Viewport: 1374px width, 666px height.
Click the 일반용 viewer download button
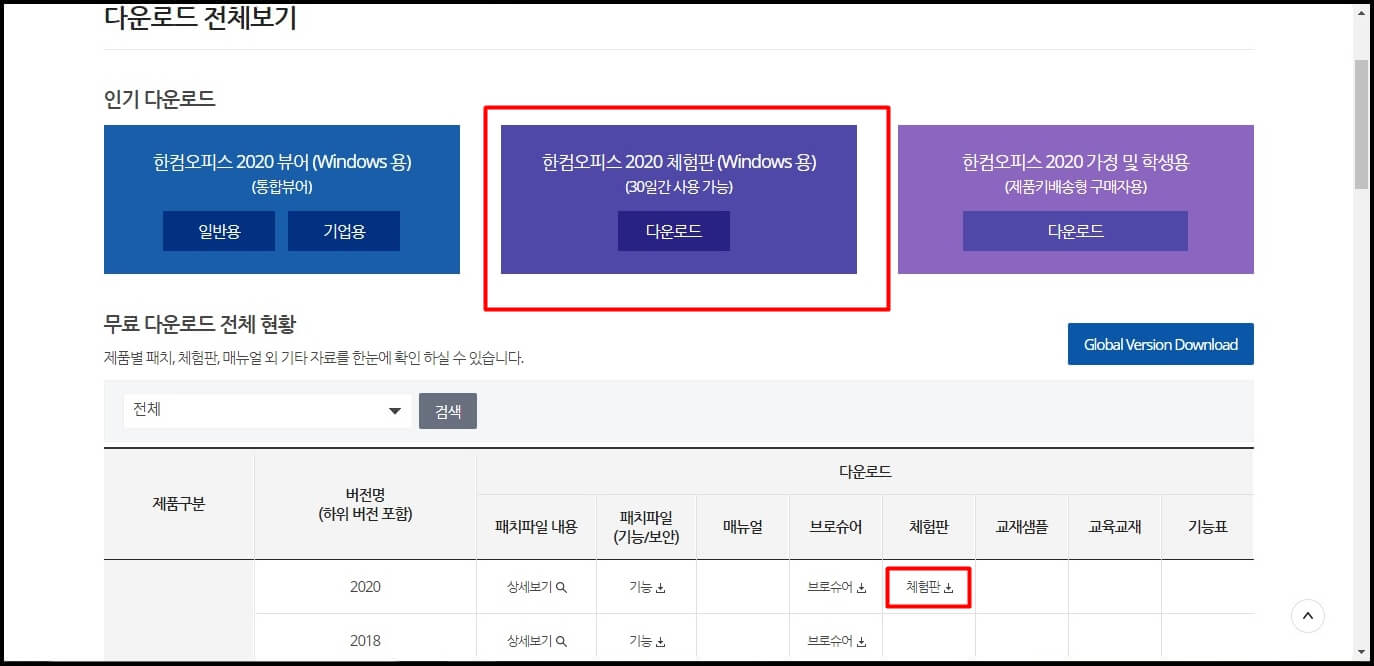tap(219, 231)
